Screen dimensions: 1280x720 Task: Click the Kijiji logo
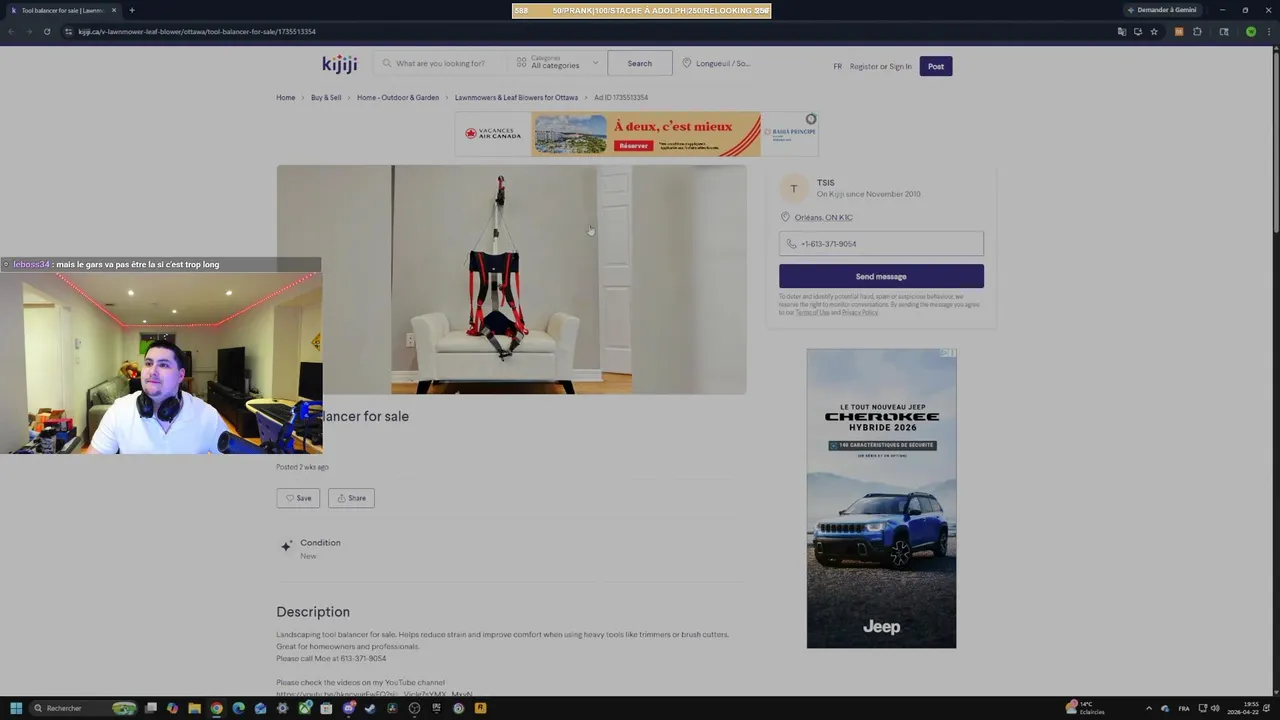[x=339, y=64]
